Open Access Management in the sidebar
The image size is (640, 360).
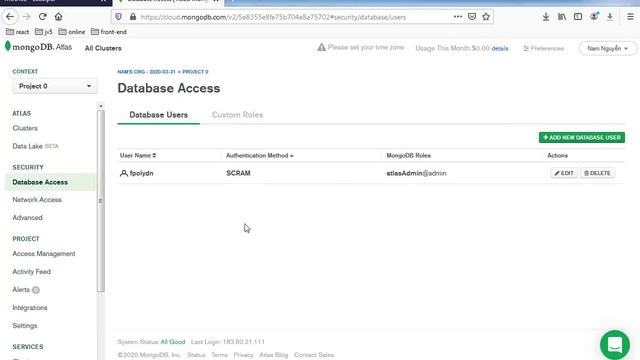(44, 253)
